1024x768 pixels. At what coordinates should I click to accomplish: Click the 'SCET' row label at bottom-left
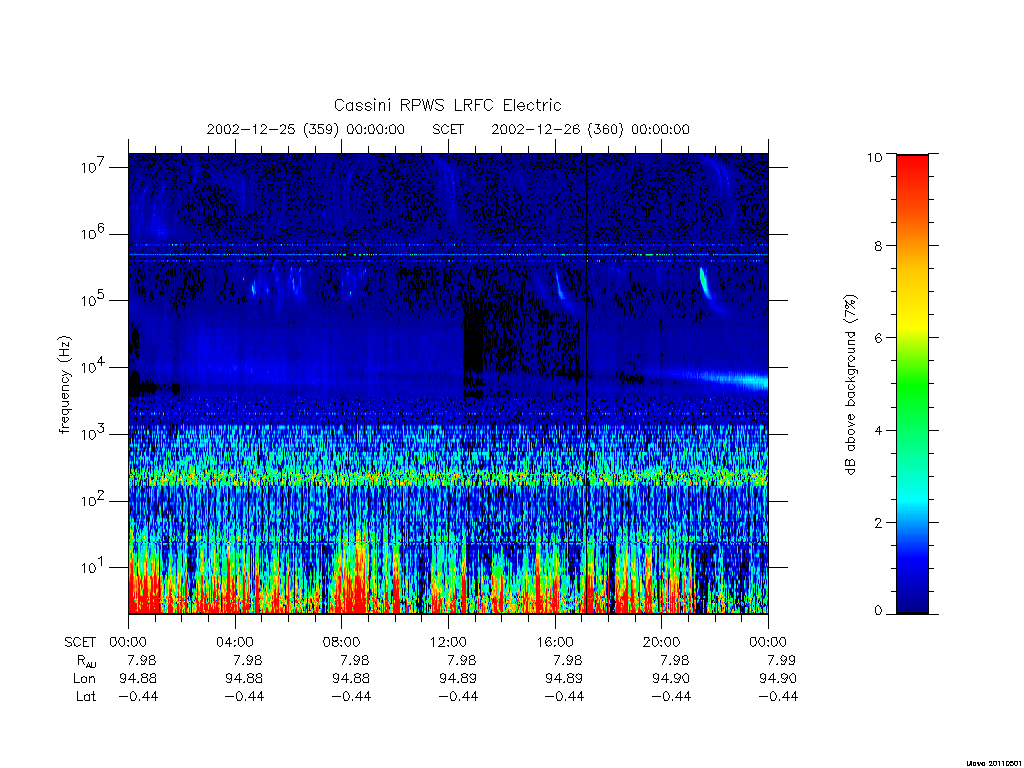(x=80, y=642)
